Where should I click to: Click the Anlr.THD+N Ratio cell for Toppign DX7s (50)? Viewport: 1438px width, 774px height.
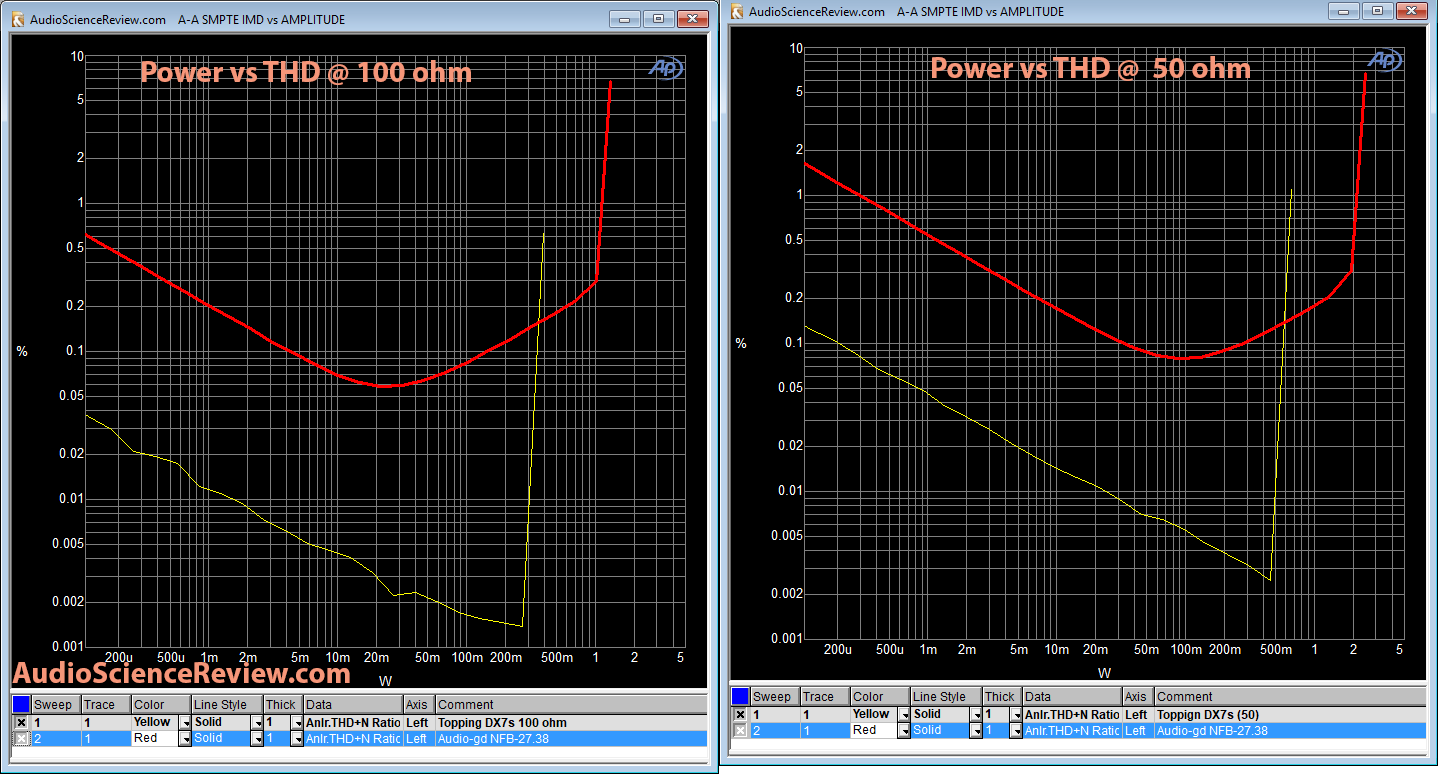coord(1072,714)
